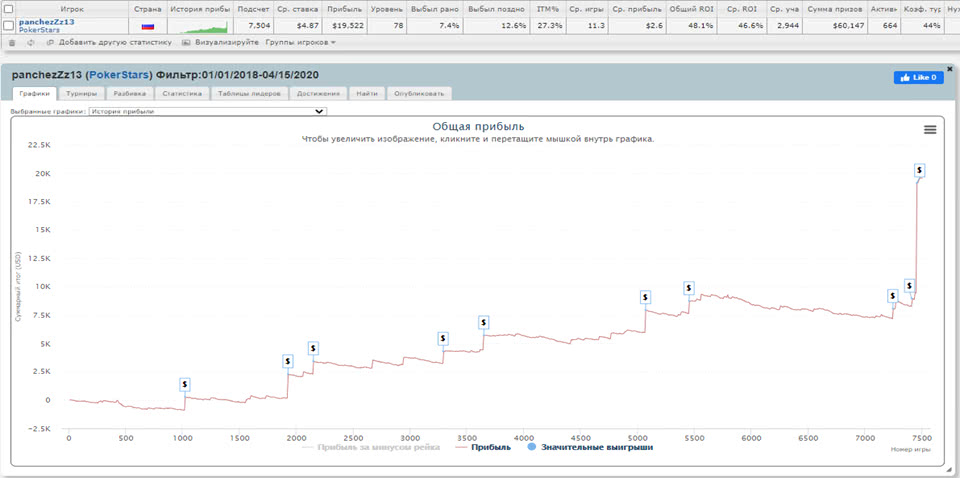The height and width of the screenshot is (478, 960).
Task: Click the dollar marker at the chart peak
Action: pos(920,171)
